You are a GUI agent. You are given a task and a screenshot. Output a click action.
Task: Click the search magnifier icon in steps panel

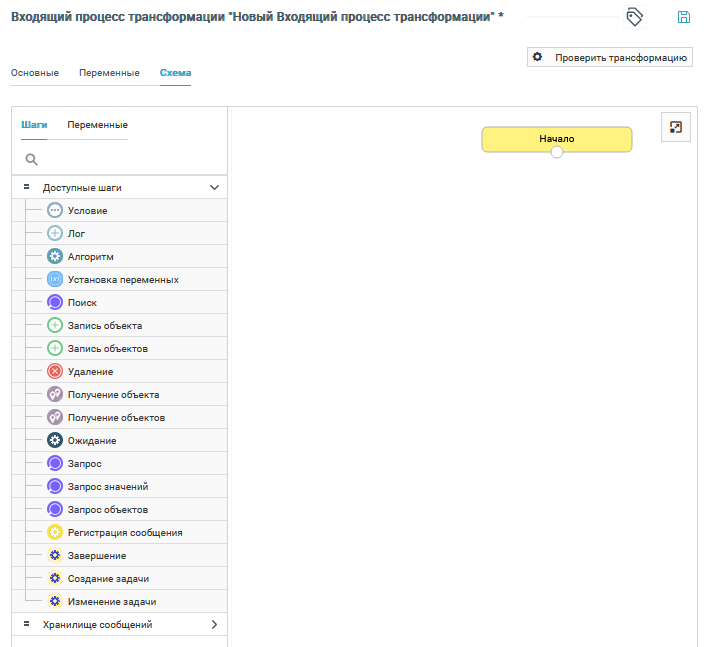(32, 159)
